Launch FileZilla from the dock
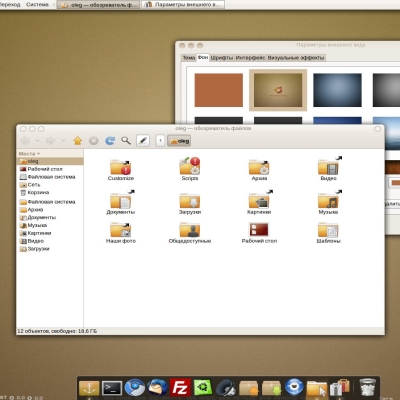 pyautogui.click(x=180, y=388)
